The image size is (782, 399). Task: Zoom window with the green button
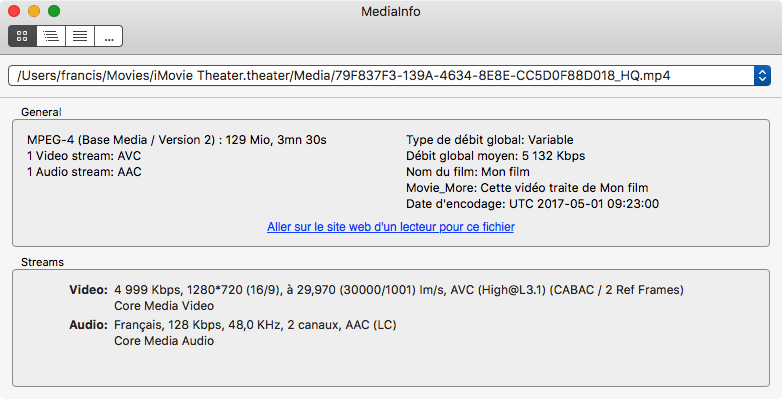click(54, 11)
